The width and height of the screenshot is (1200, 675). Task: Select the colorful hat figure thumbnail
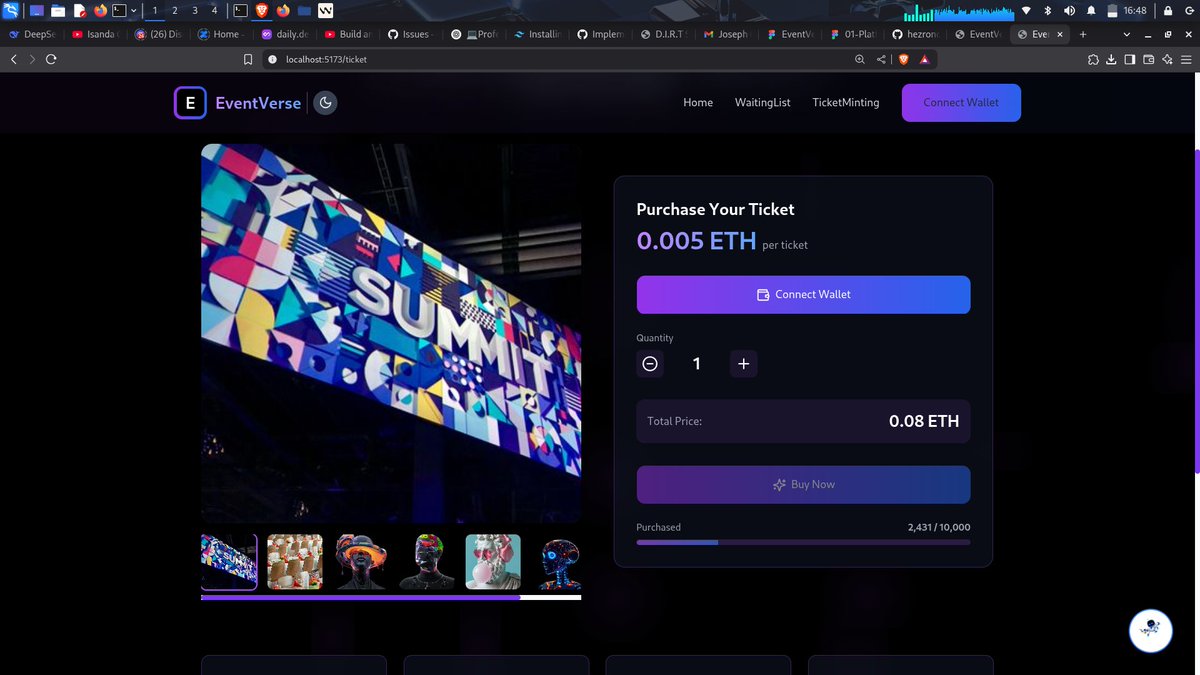pyautogui.click(x=361, y=561)
